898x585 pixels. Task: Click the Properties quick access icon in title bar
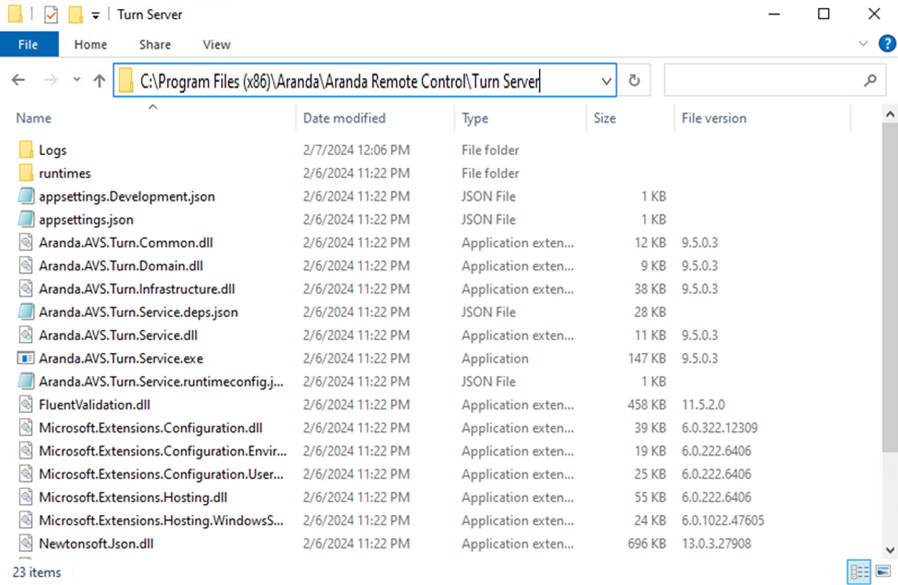pos(51,14)
